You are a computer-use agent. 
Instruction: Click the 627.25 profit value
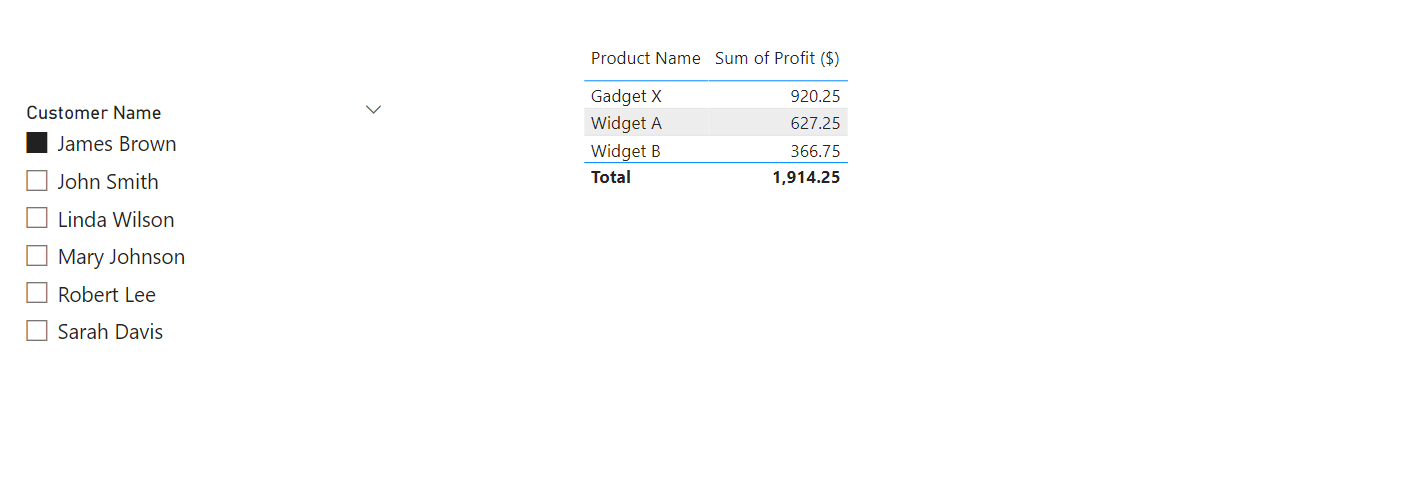[x=815, y=123]
